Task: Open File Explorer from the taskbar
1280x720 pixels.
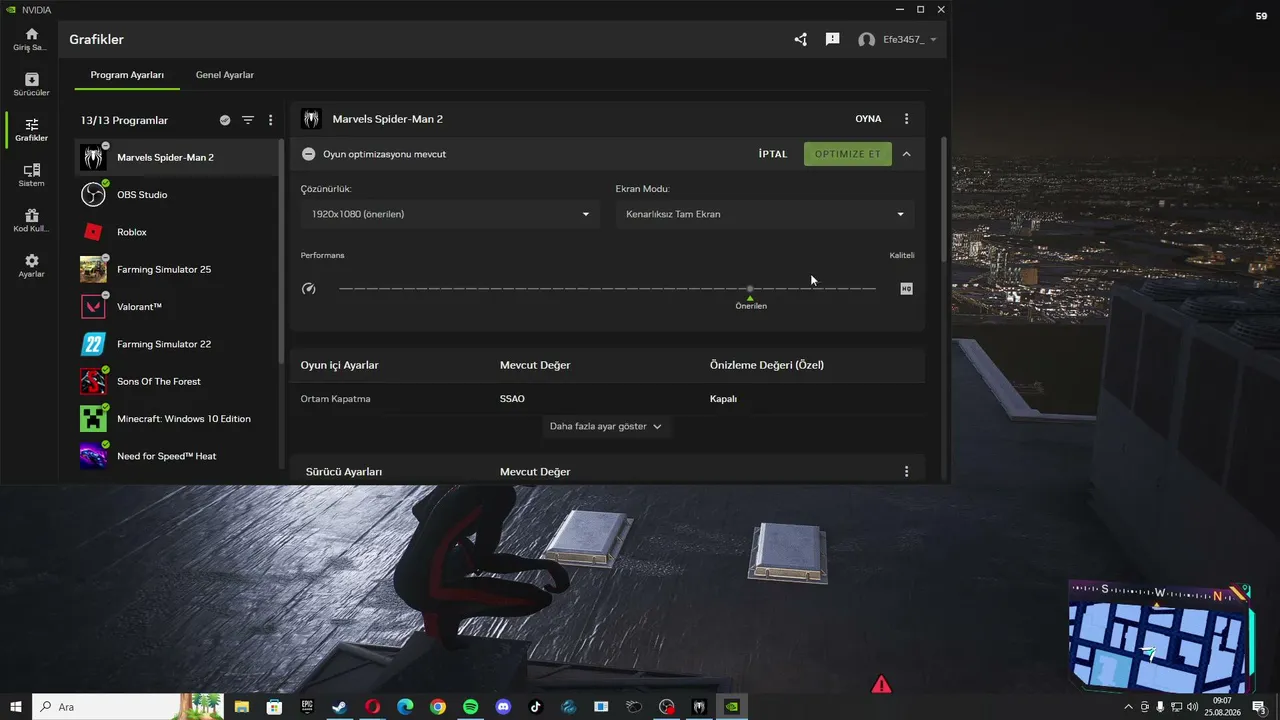Action: 242,707
